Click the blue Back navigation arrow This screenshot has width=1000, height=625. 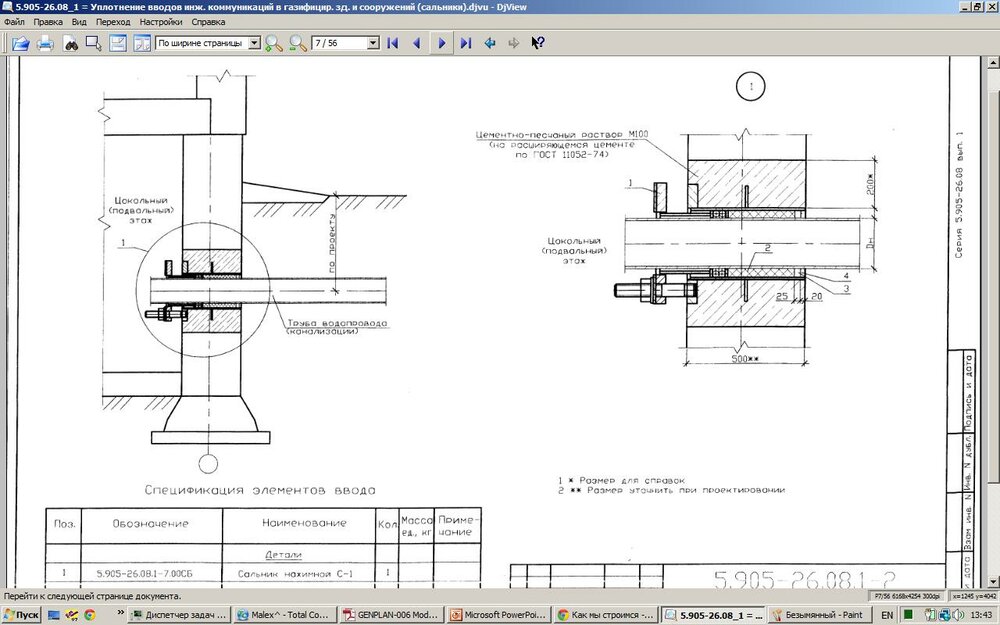click(490, 43)
